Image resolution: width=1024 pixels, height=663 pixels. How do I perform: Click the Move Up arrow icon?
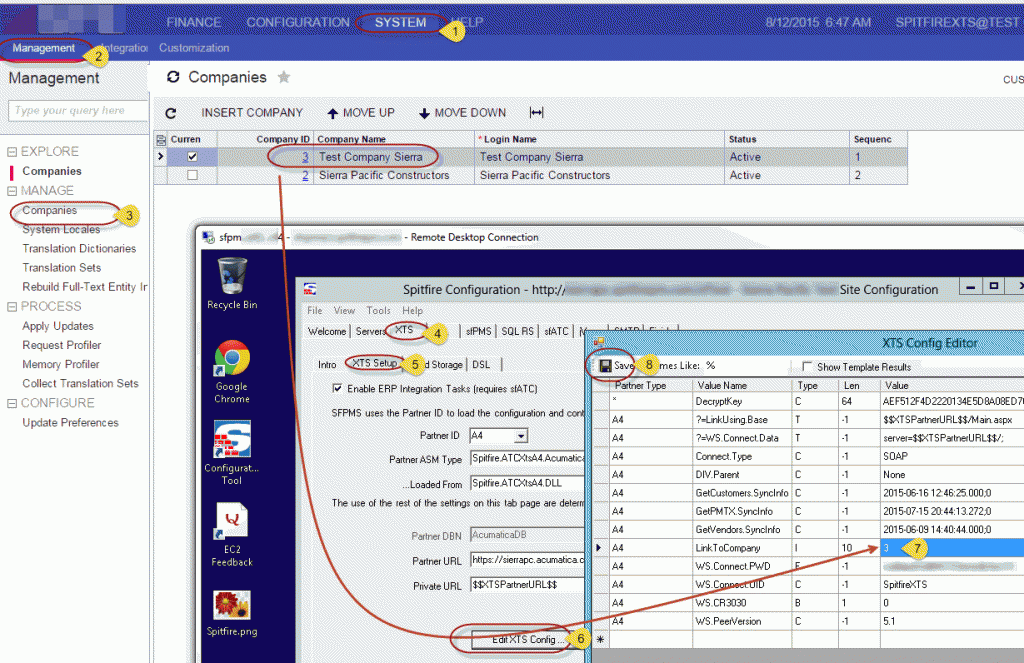[x=332, y=114]
